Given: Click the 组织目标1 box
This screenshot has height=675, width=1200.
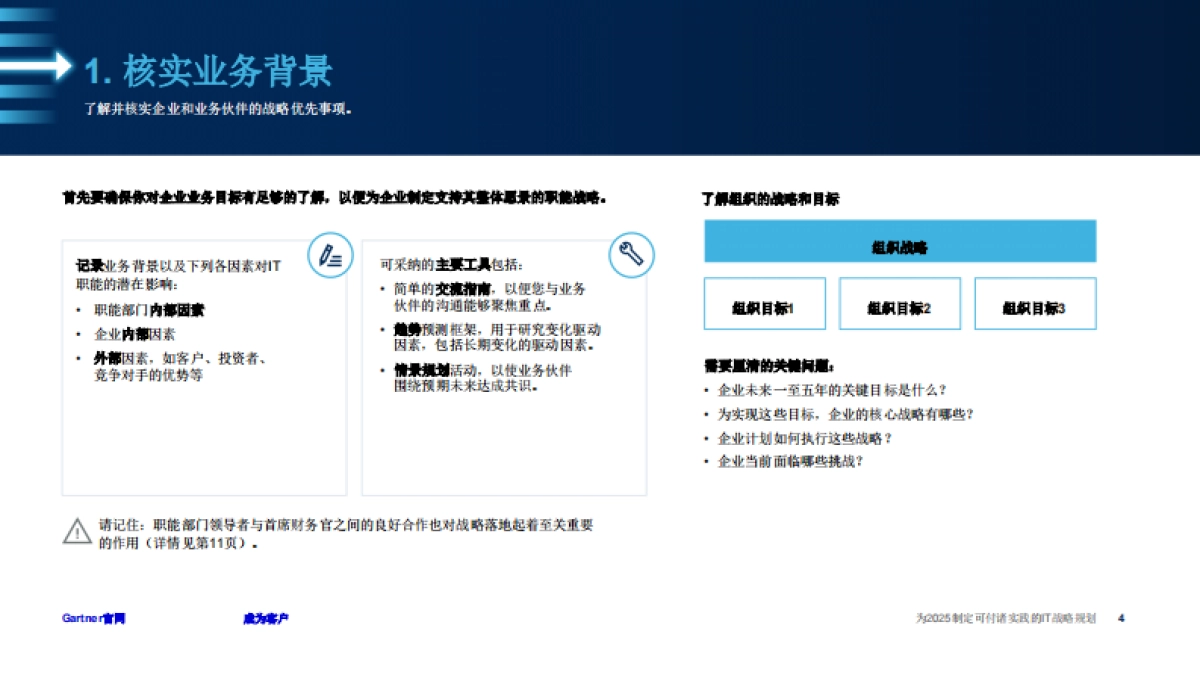Looking at the screenshot, I should 764,303.
